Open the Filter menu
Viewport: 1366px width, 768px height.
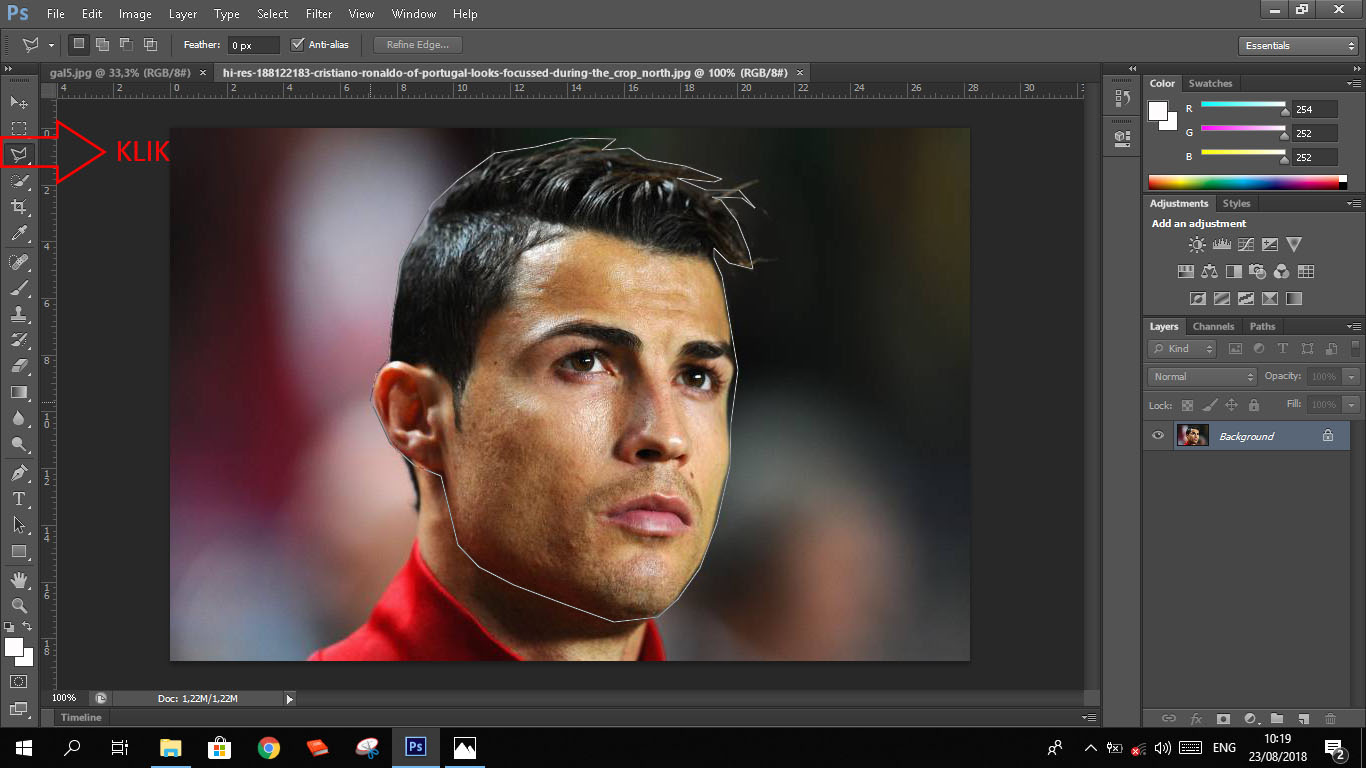tap(319, 14)
